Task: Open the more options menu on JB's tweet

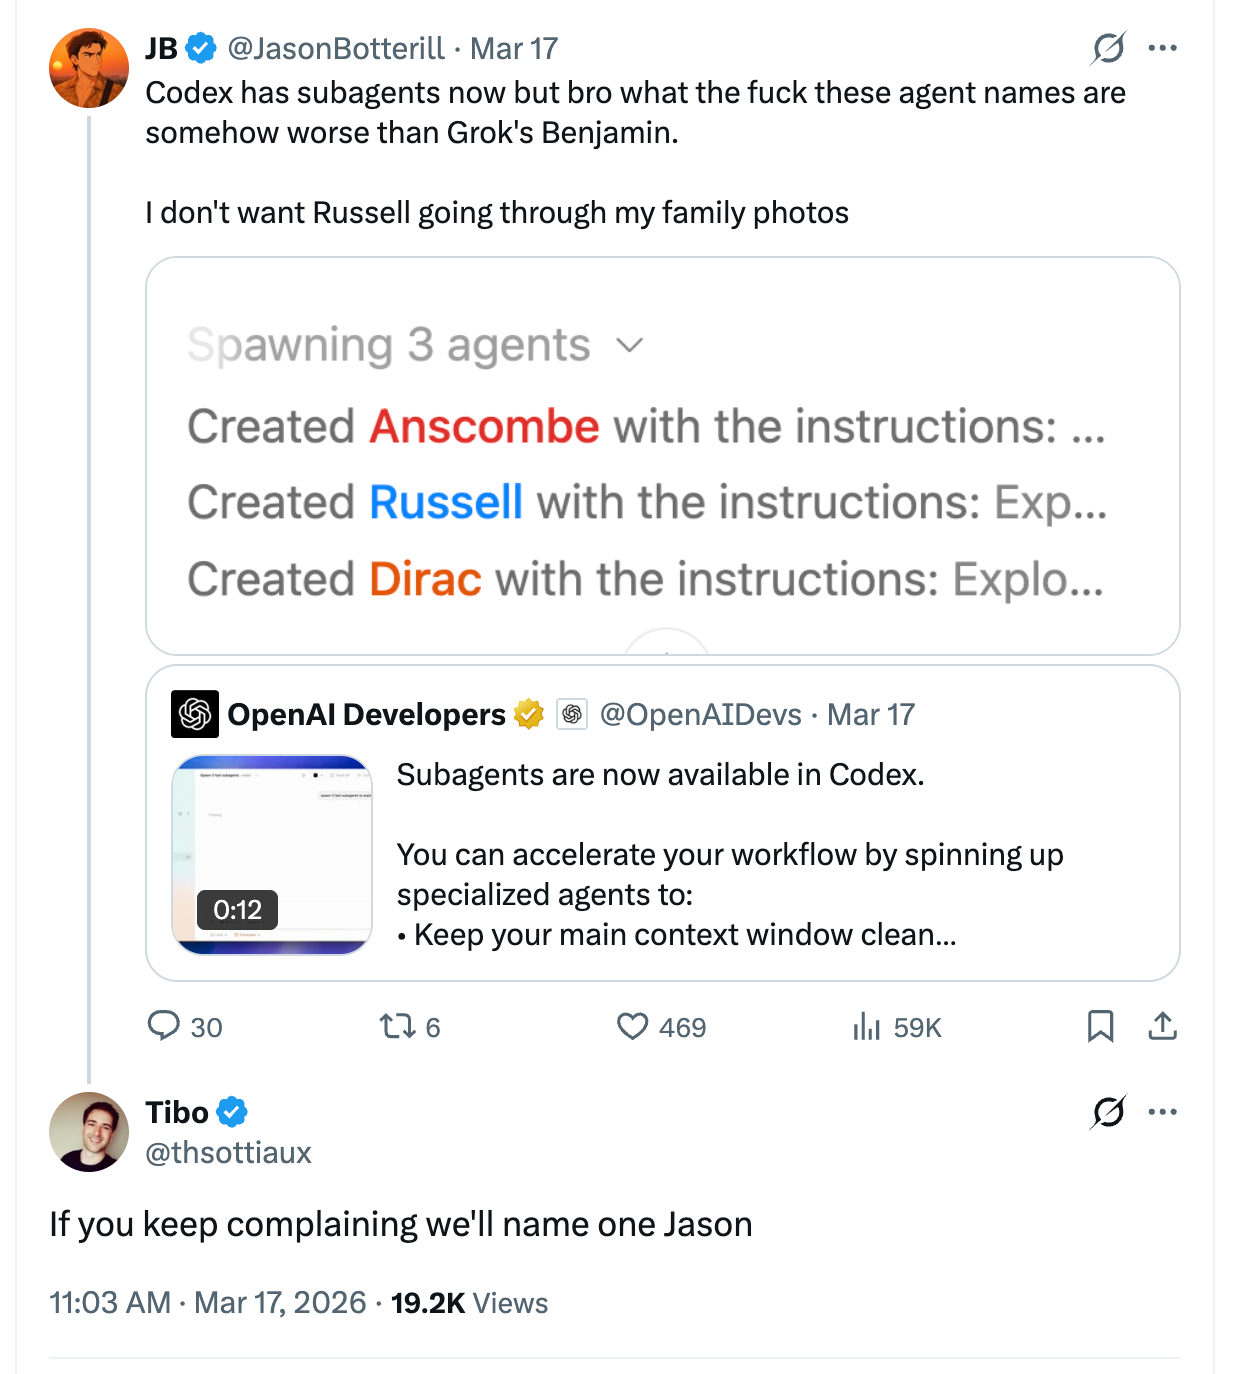Action: pyautogui.click(x=1163, y=48)
